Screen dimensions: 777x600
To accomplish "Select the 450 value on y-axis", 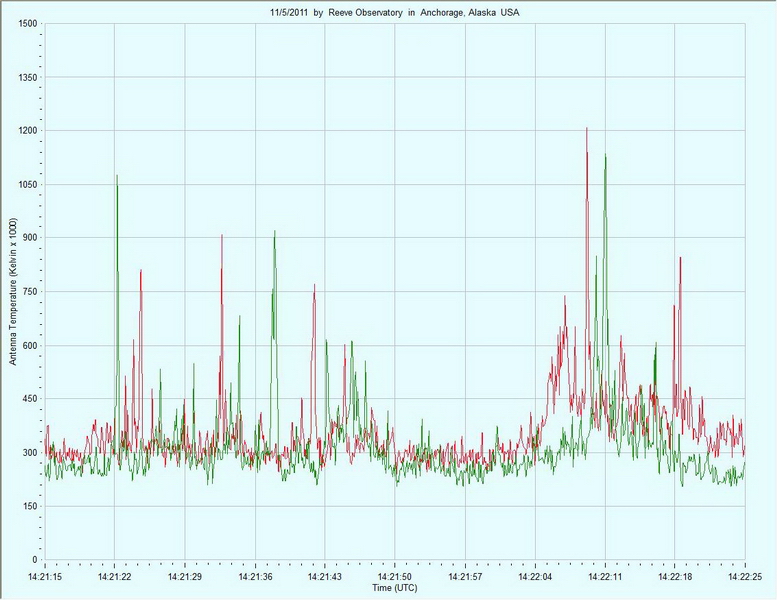I will point(29,399).
